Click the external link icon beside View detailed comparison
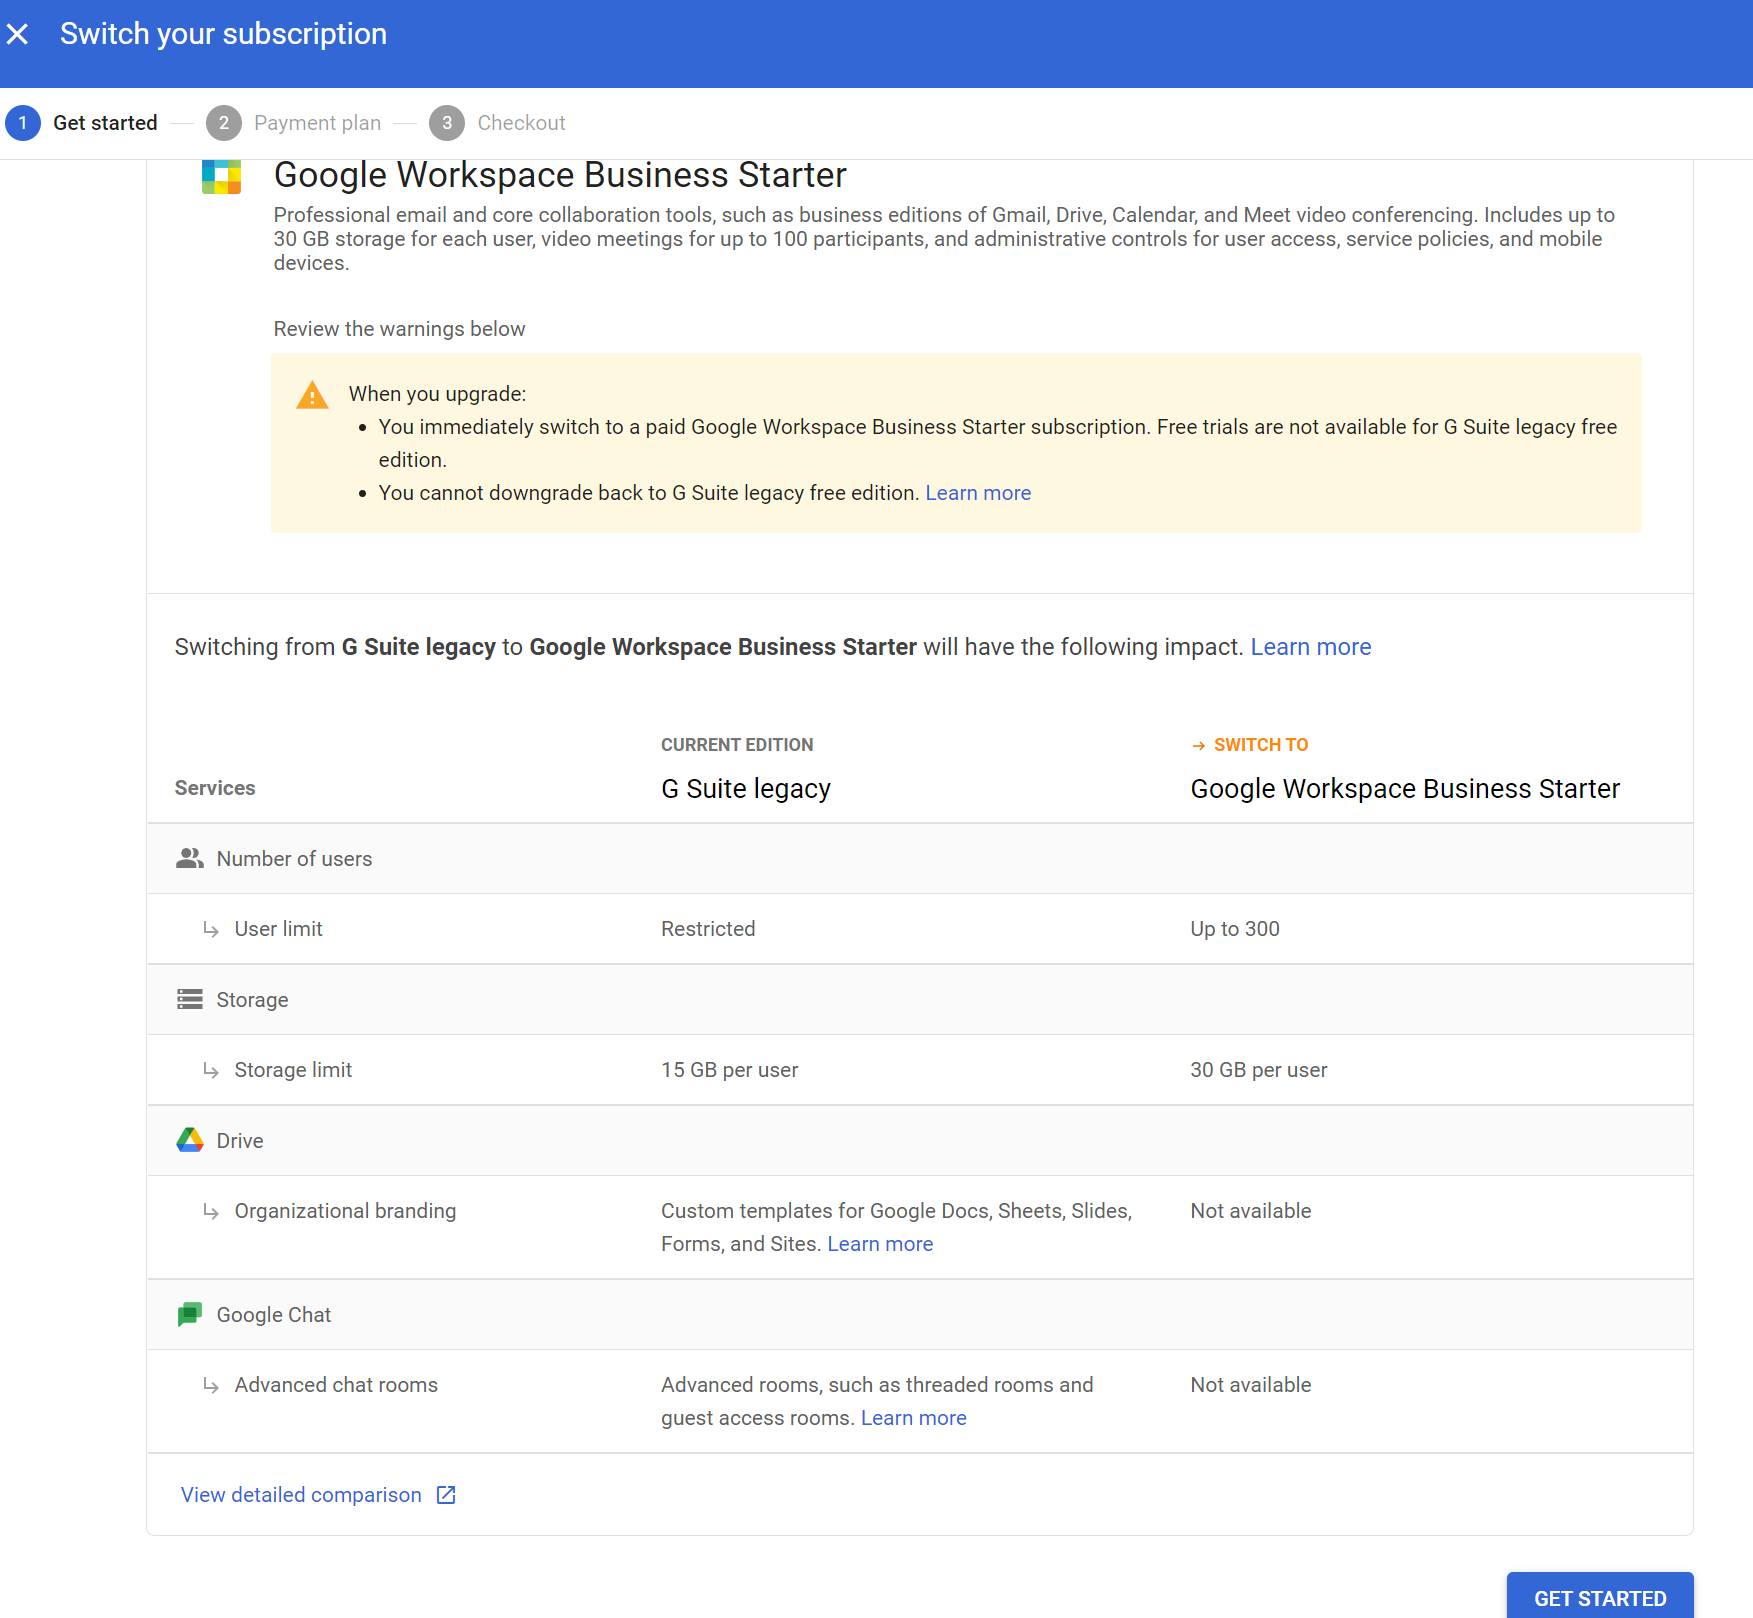This screenshot has width=1753, height=1618. 446,1495
